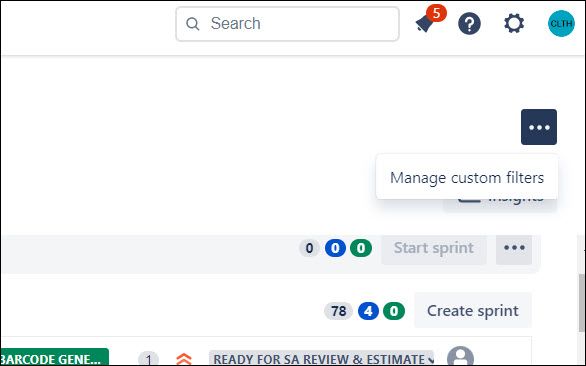The width and height of the screenshot is (586, 366).
Task: Open the help question mark icon
Action: [x=469, y=24]
